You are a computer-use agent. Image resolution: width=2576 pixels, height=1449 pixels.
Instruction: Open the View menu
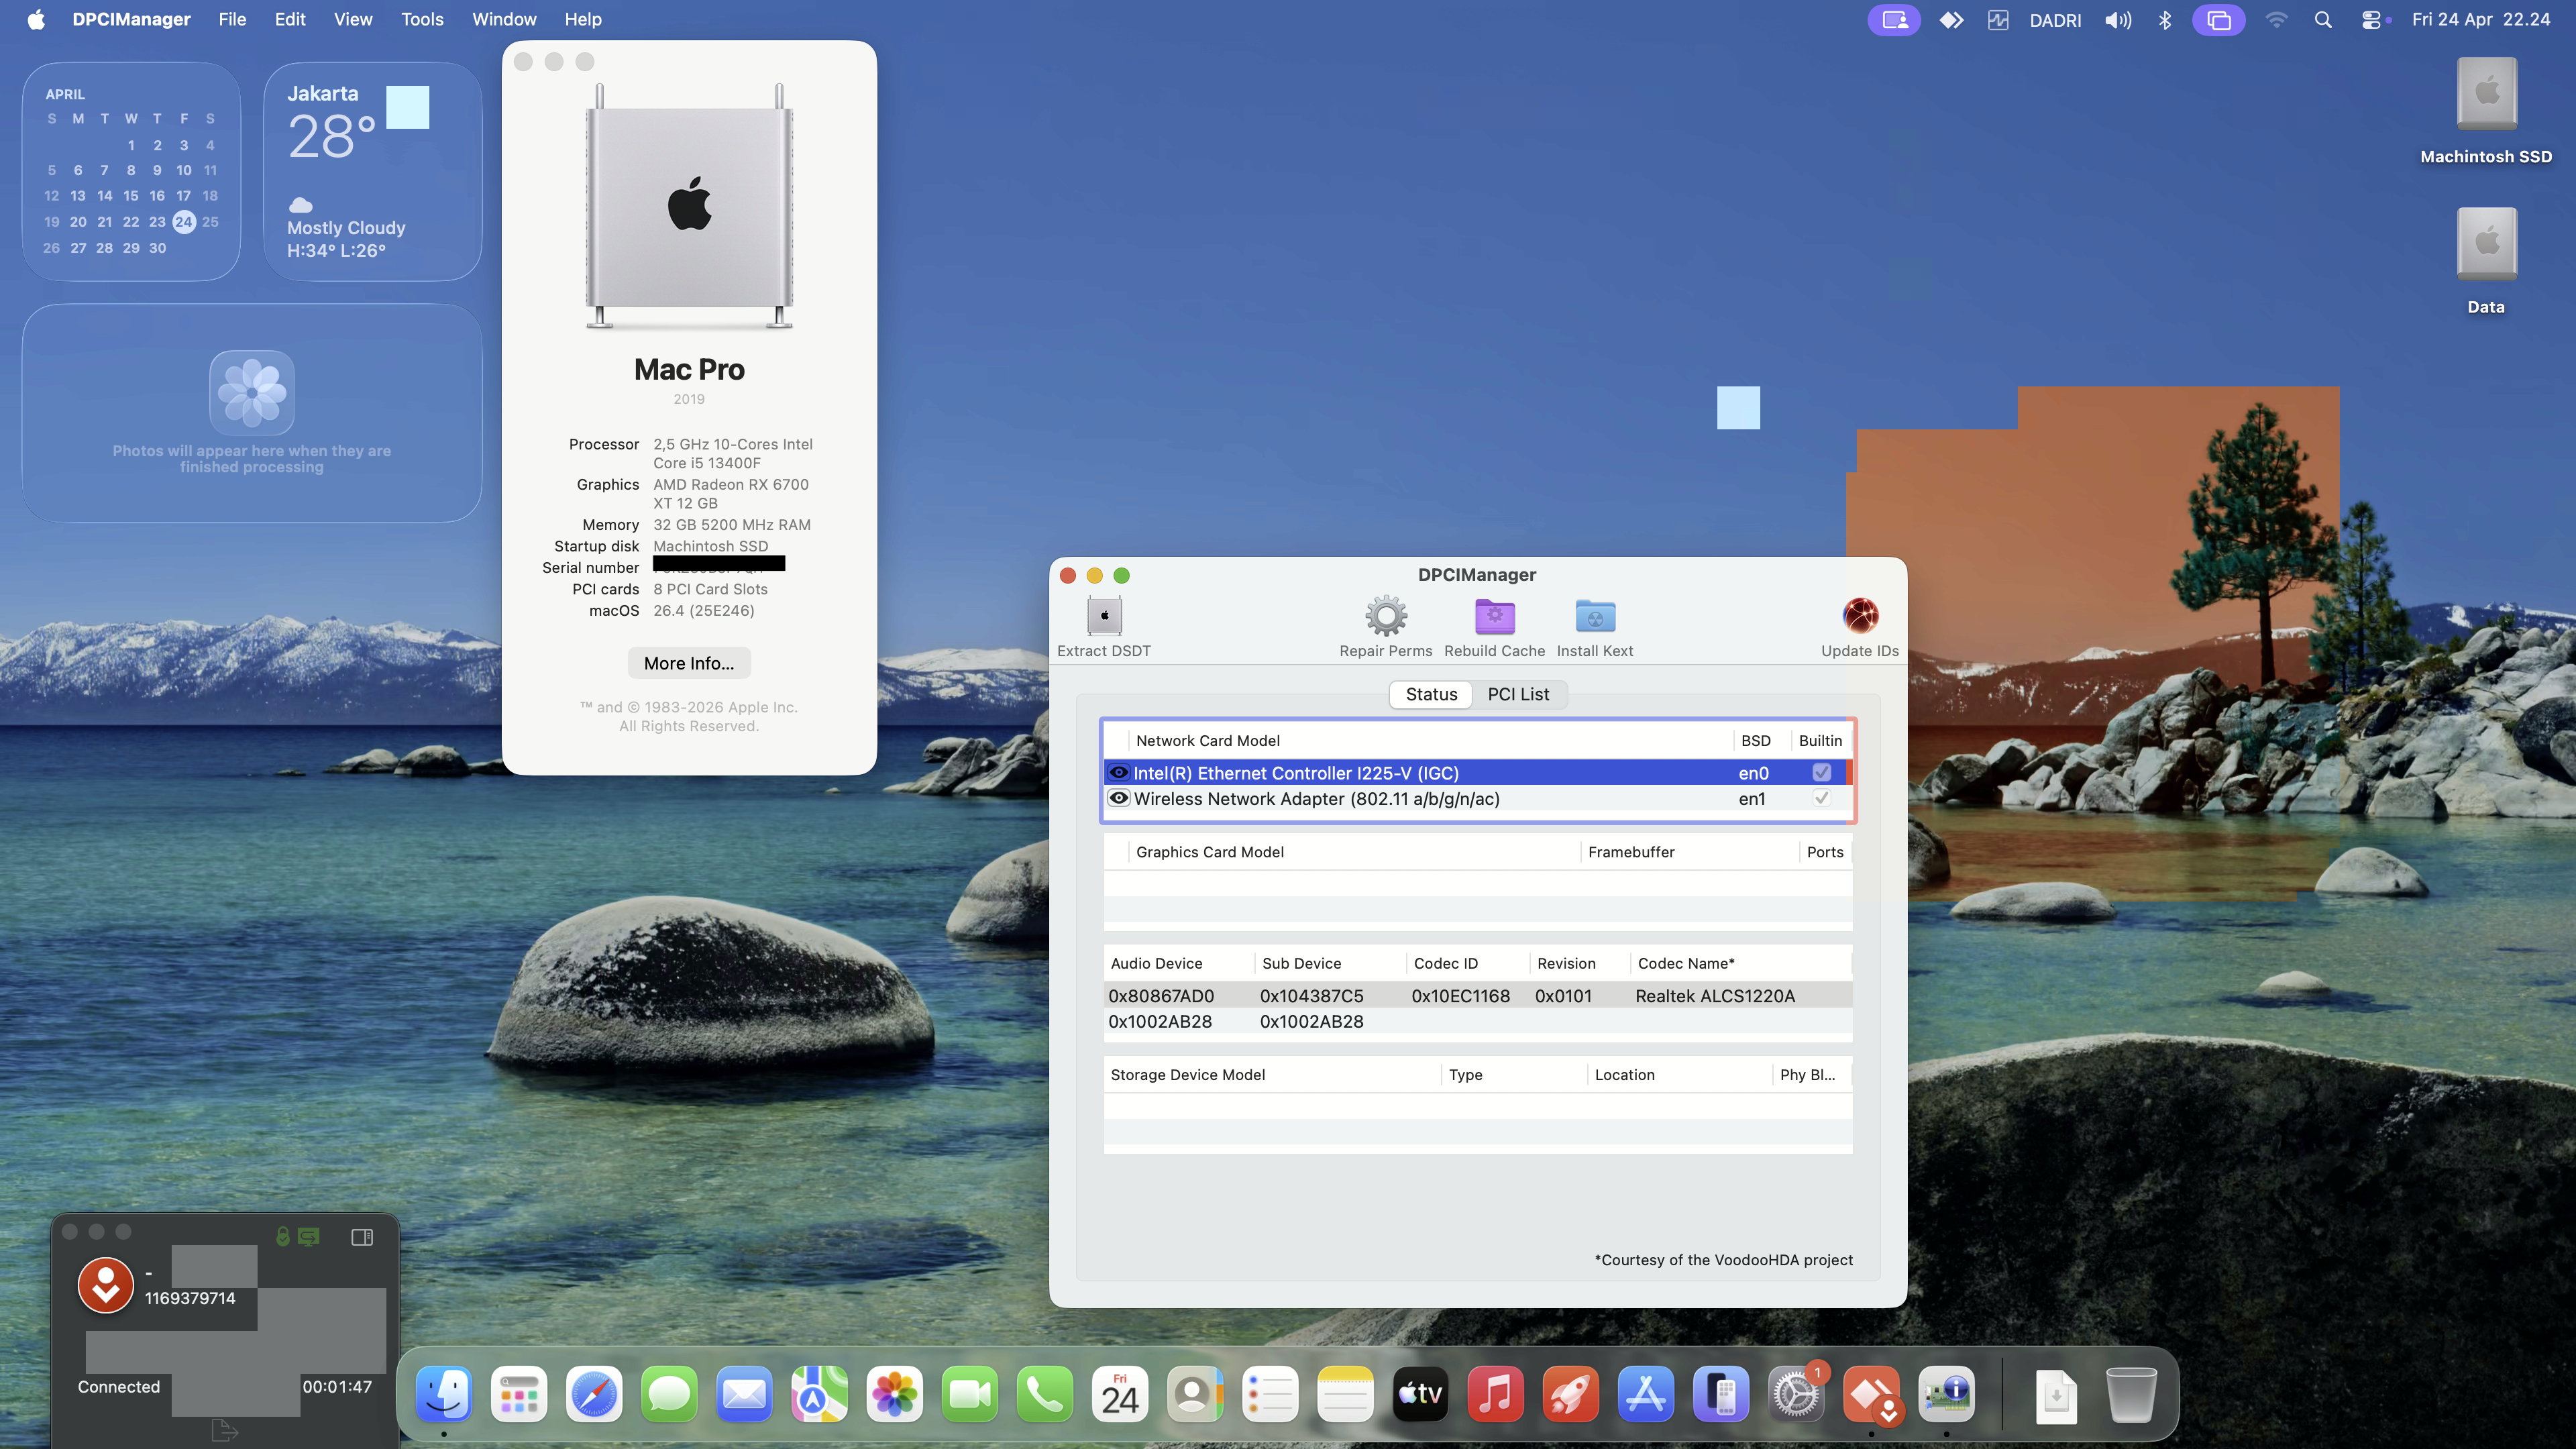click(352, 20)
